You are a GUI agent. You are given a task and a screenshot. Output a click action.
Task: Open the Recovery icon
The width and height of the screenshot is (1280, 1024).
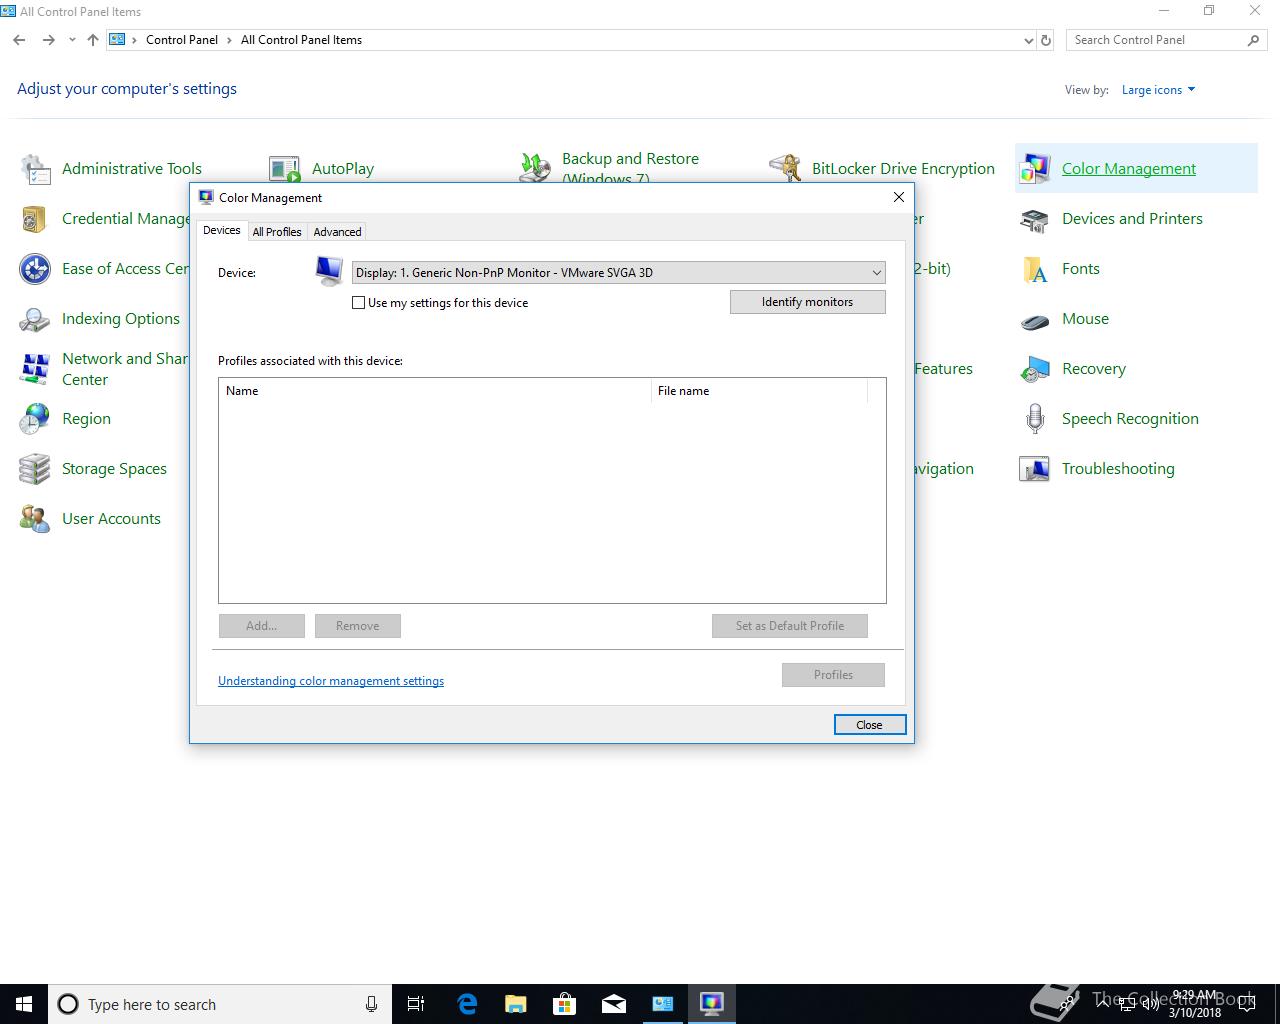[x=1035, y=369]
